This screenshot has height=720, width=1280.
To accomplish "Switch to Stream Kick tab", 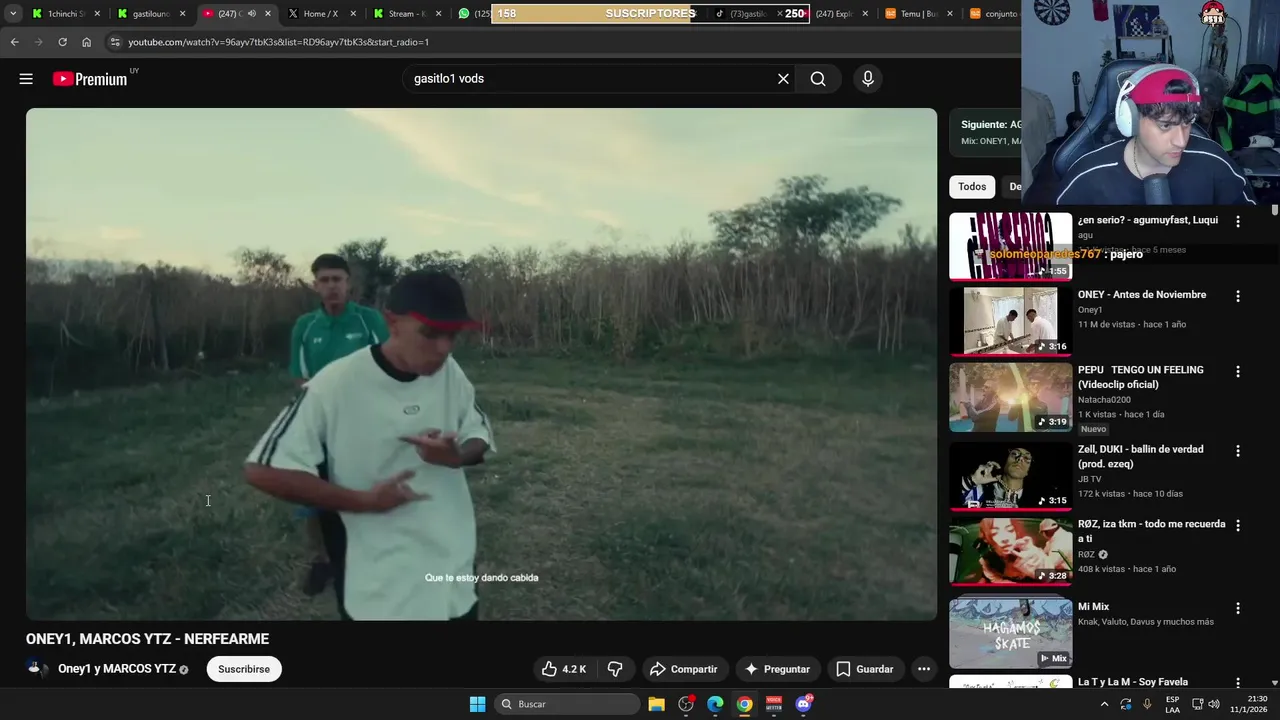I will [406, 14].
